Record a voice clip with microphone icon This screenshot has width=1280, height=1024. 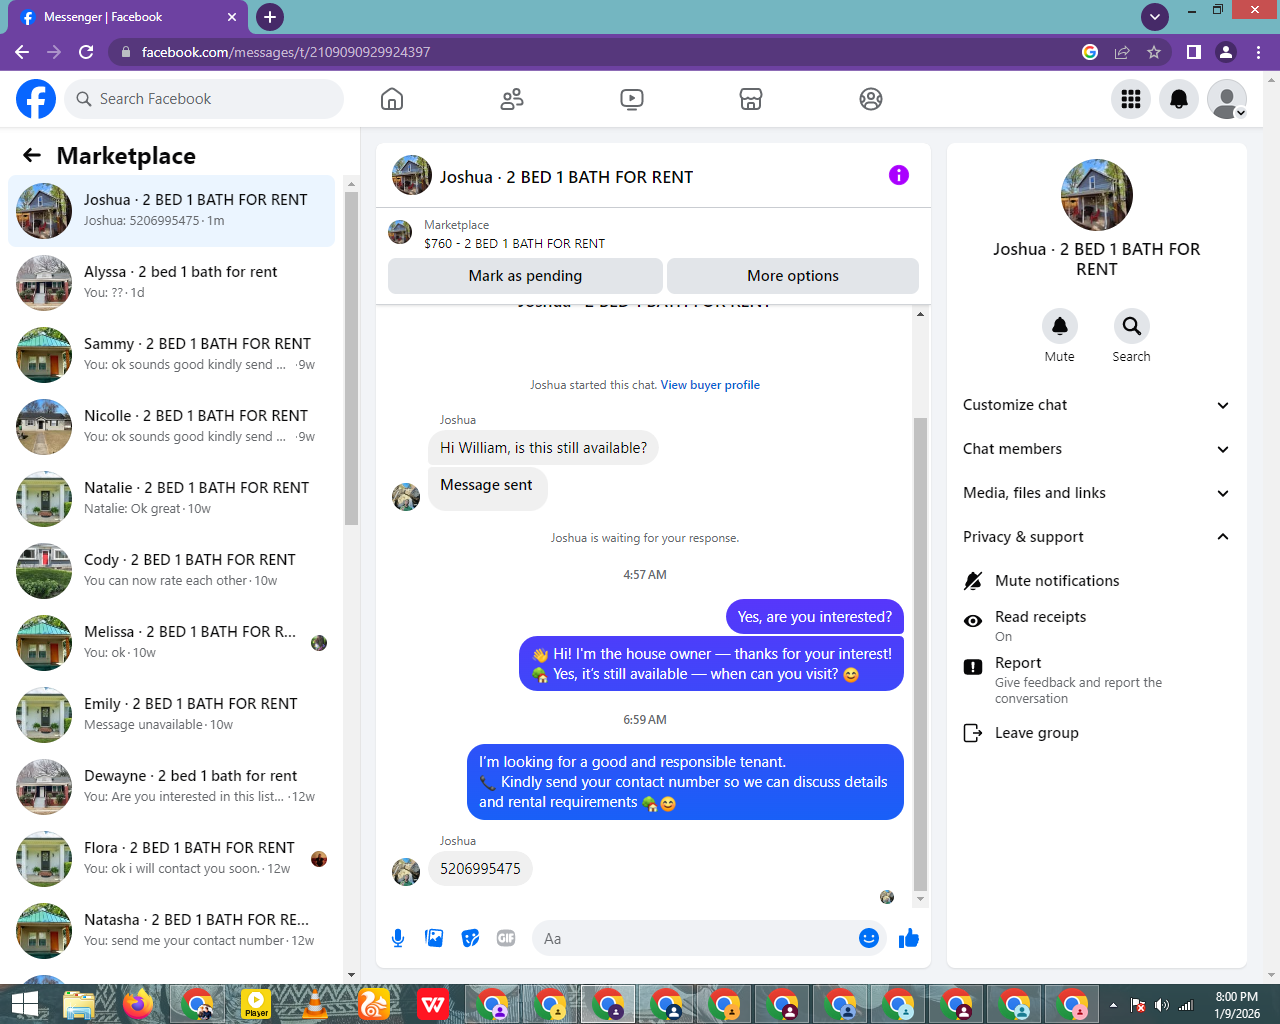(398, 938)
